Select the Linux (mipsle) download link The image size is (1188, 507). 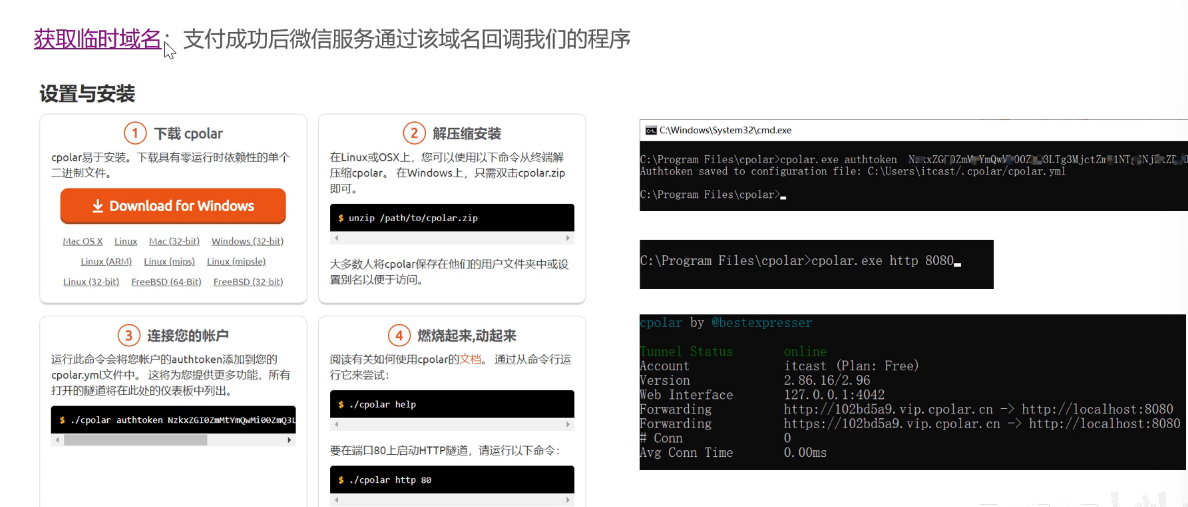coord(236,261)
